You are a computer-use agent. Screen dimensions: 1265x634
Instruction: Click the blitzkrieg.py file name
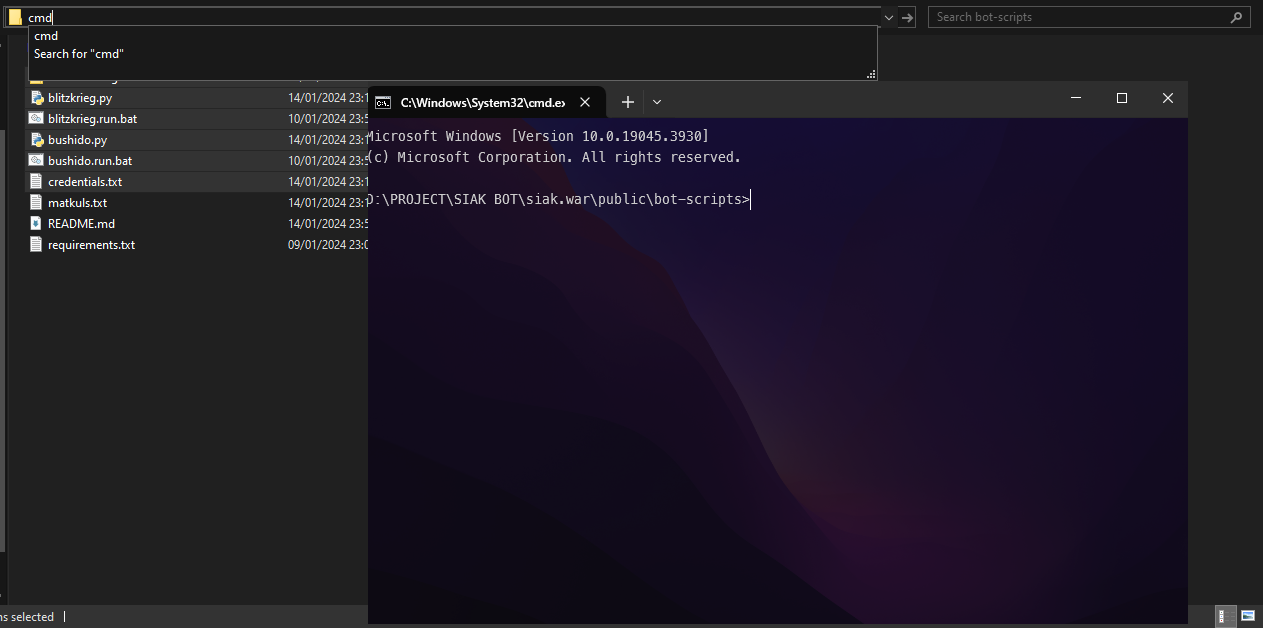pos(80,98)
